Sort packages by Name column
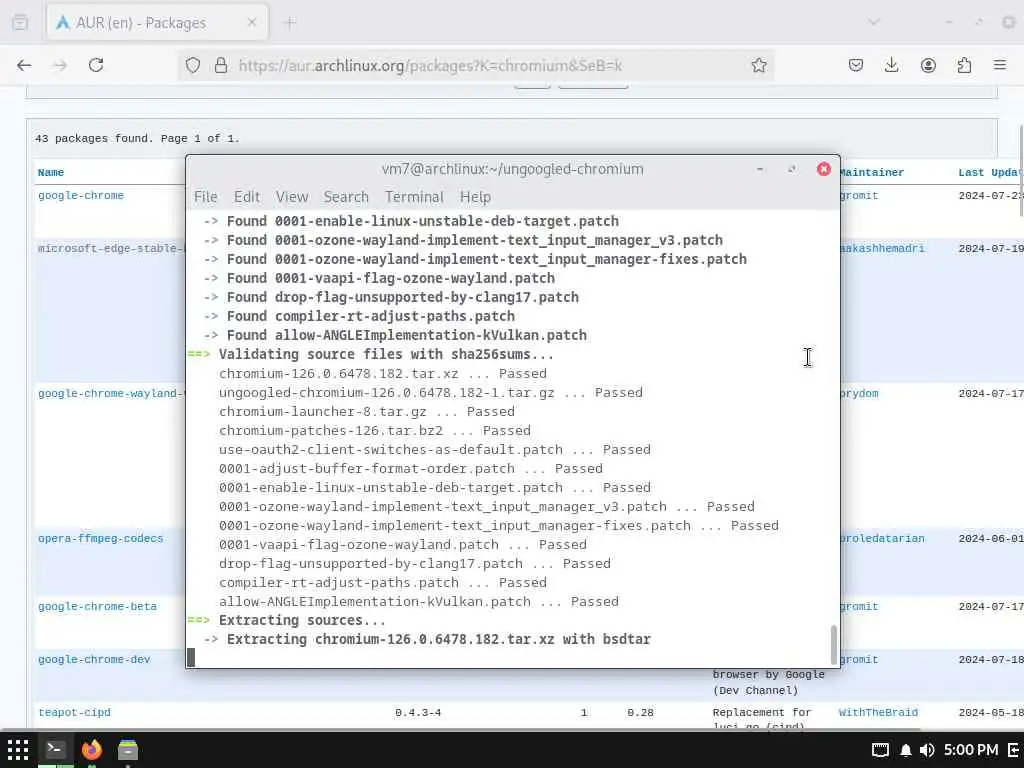This screenshot has height=768, width=1024. (x=51, y=172)
